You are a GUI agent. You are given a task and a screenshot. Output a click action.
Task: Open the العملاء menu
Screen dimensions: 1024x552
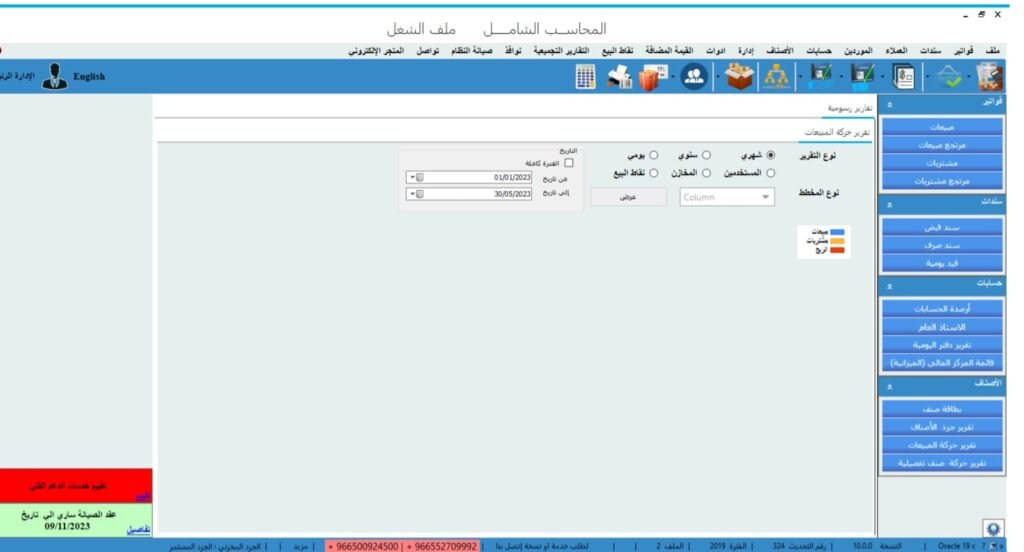(x=896, y=50)
